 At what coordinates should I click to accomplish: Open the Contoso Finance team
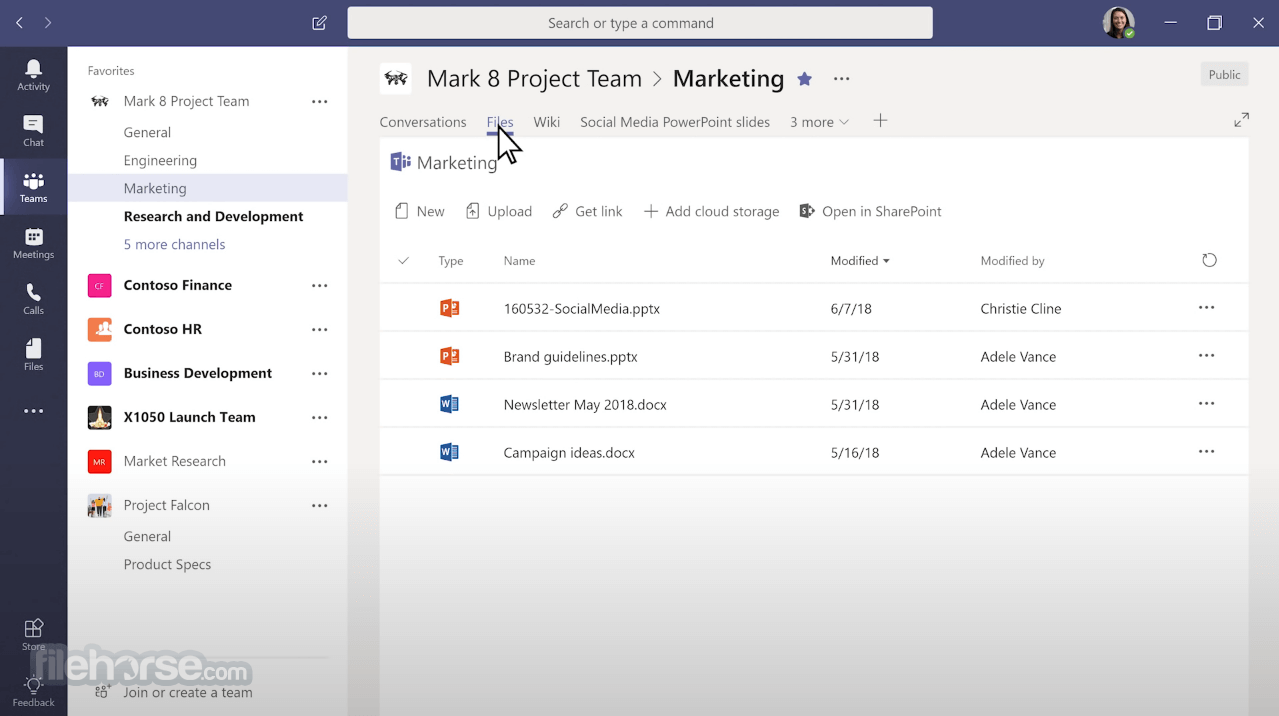tap(178, 285)
